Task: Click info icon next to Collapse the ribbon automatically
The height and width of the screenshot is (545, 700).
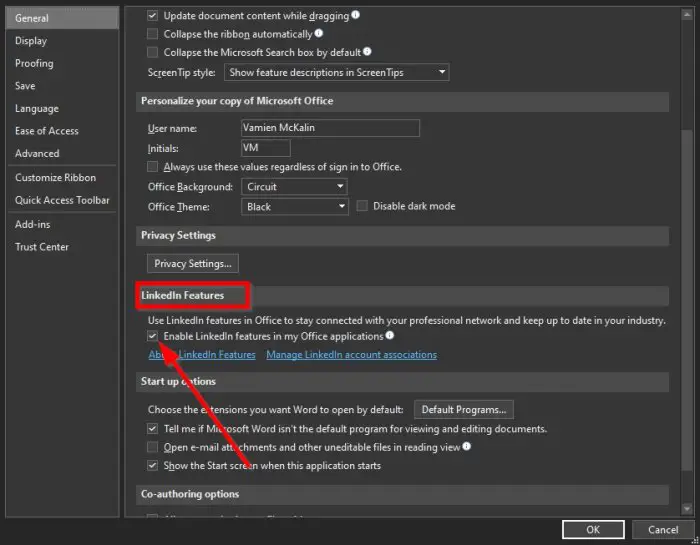Action: [x=319, y=33]
